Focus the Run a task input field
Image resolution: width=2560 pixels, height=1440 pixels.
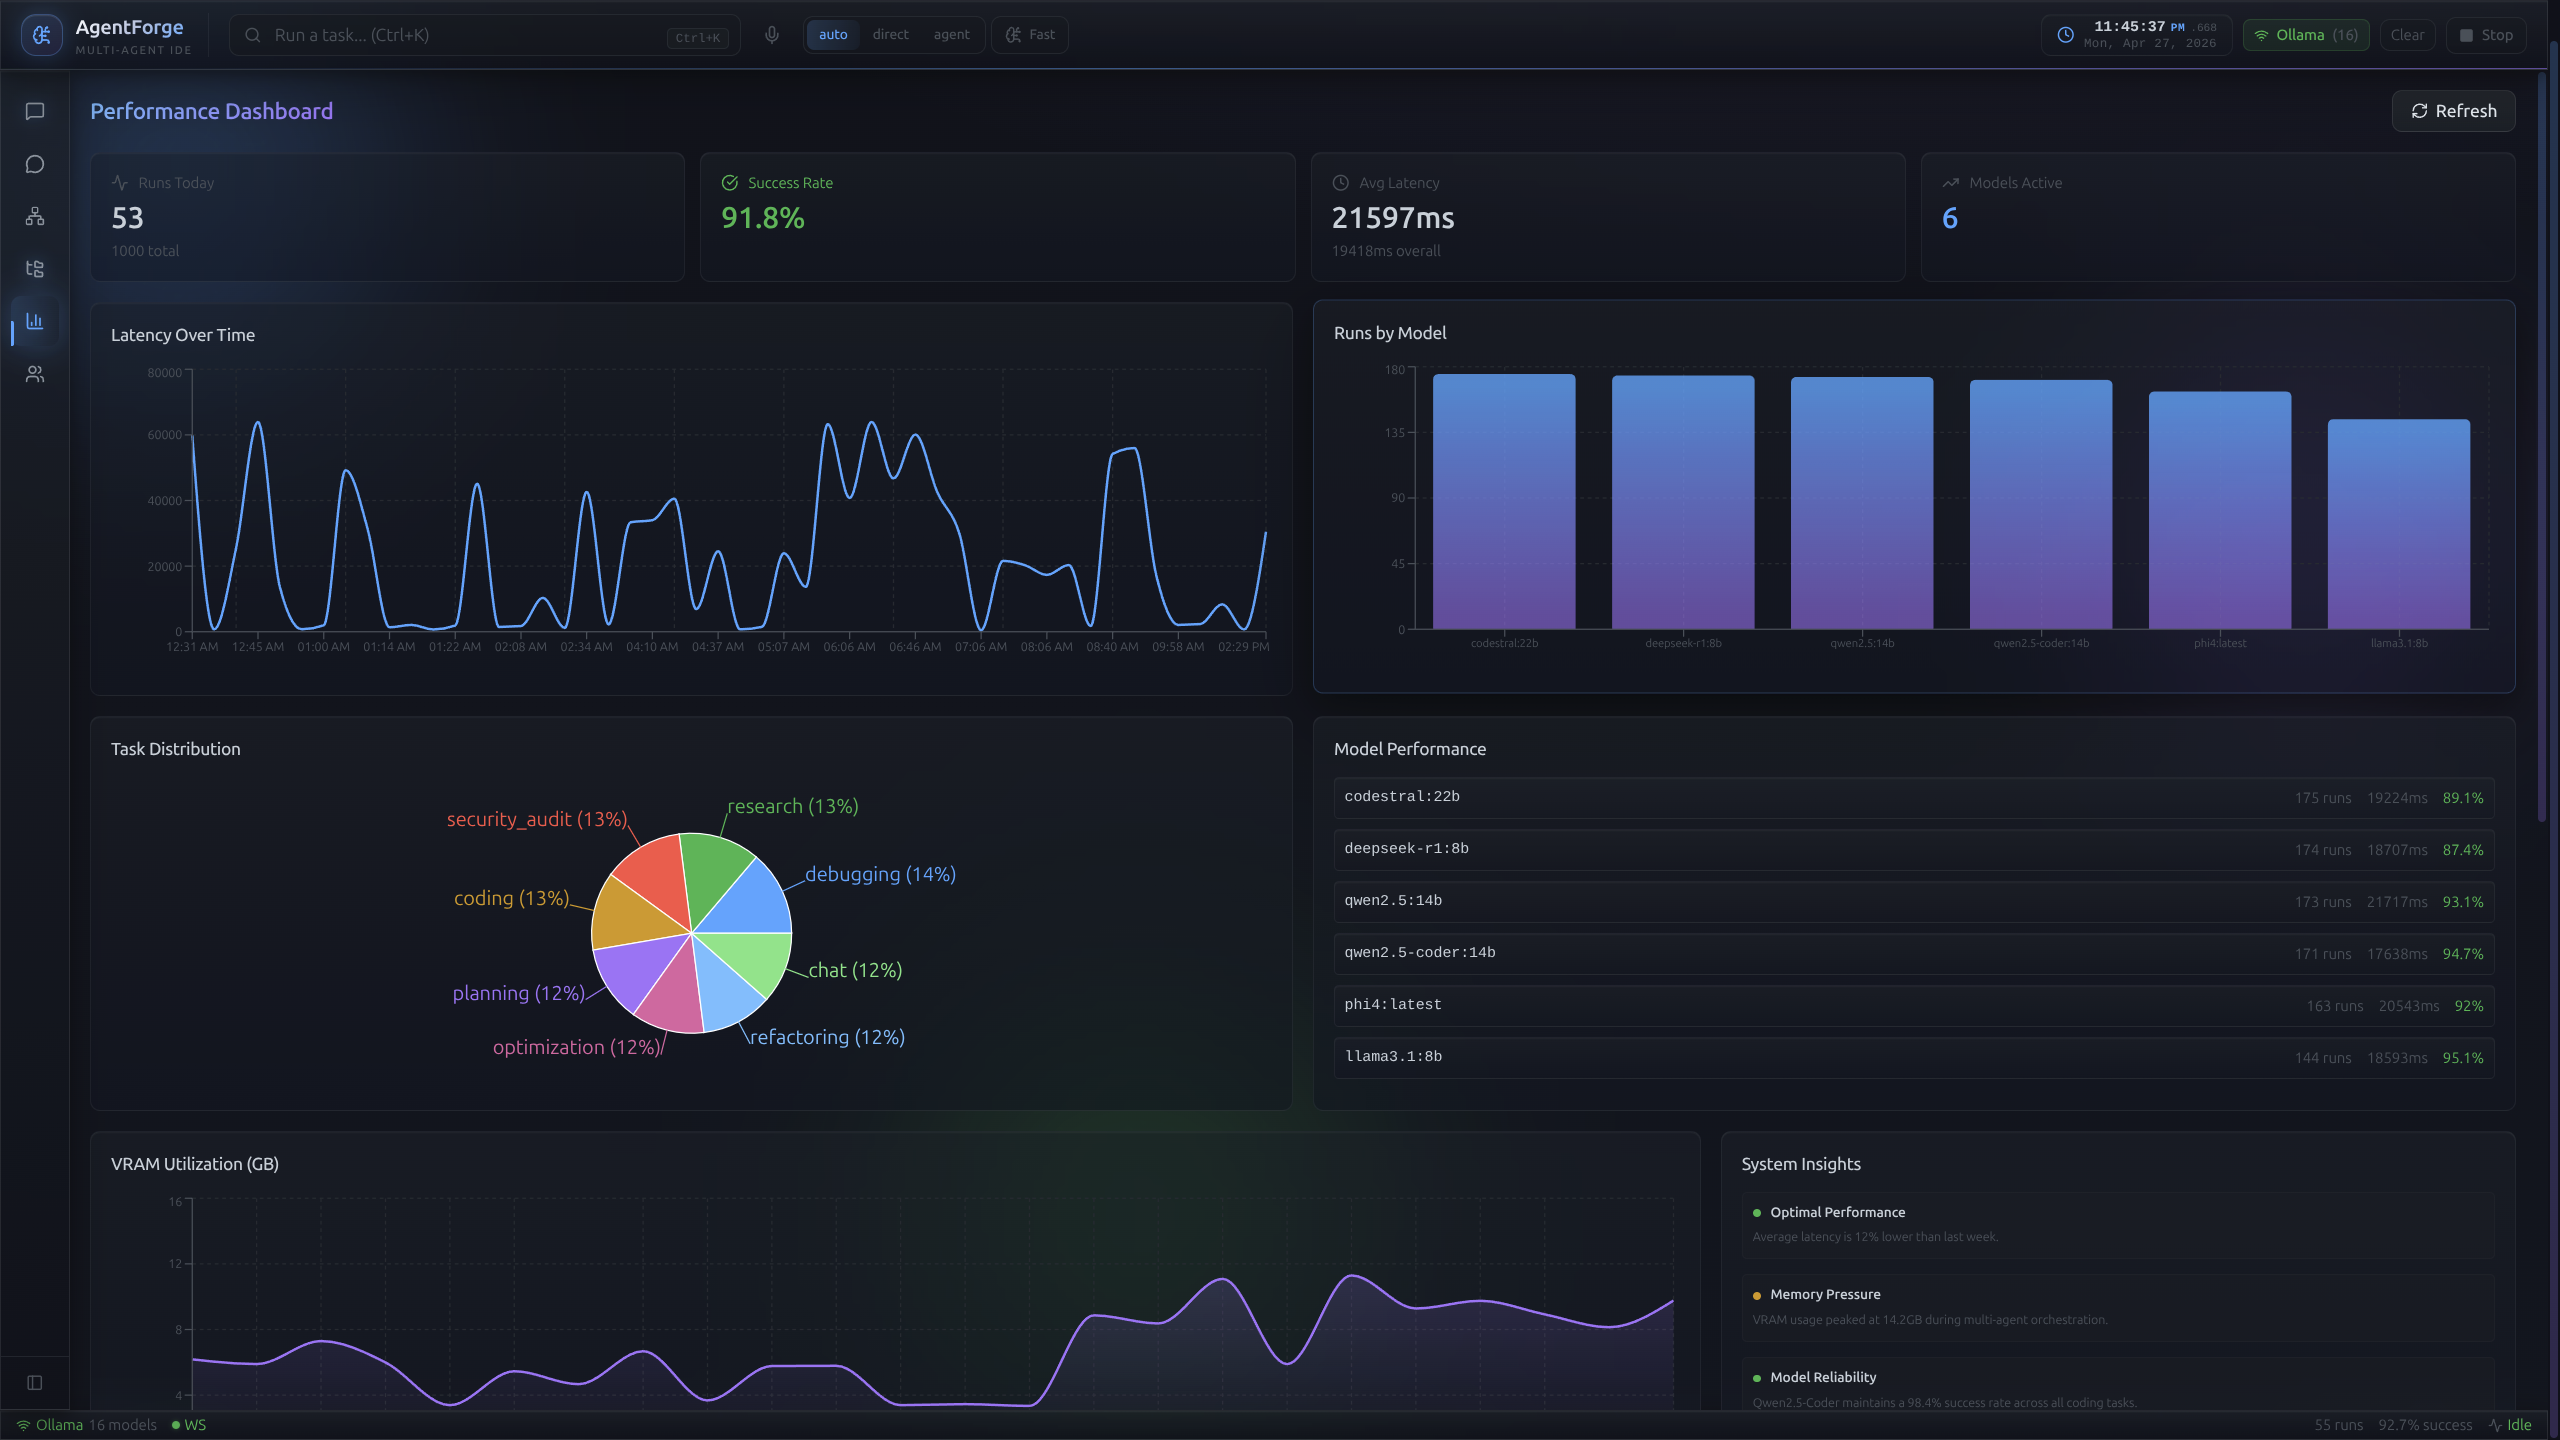(x=485, y=35)
